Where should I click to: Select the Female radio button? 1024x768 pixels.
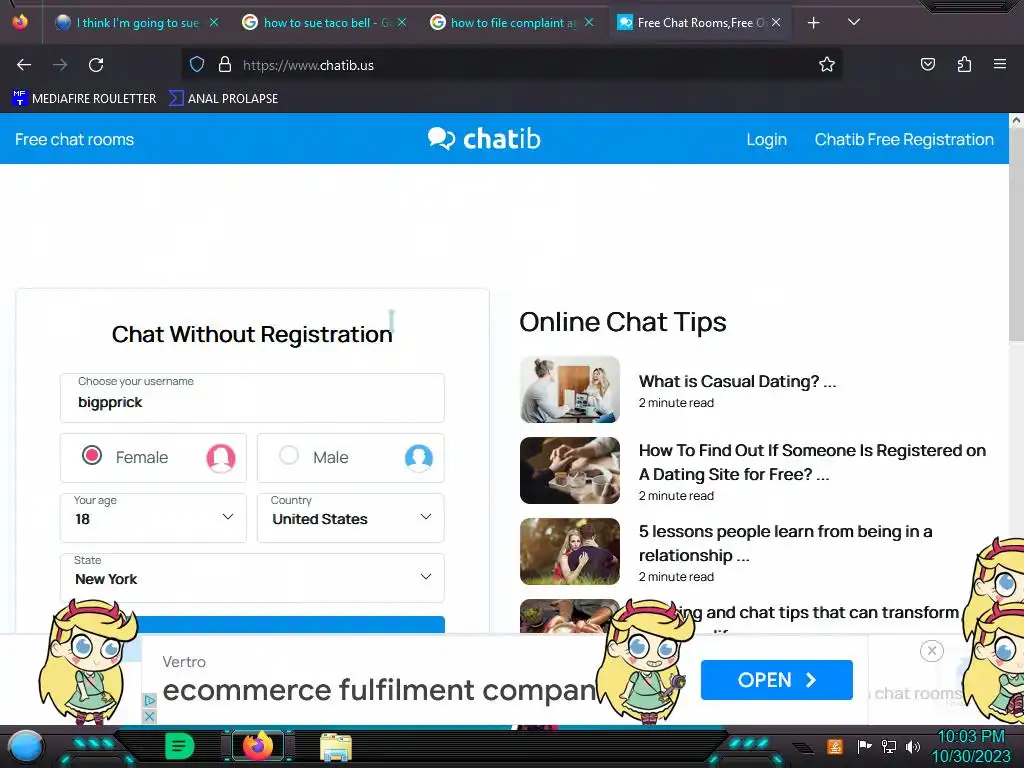[91, 455]
